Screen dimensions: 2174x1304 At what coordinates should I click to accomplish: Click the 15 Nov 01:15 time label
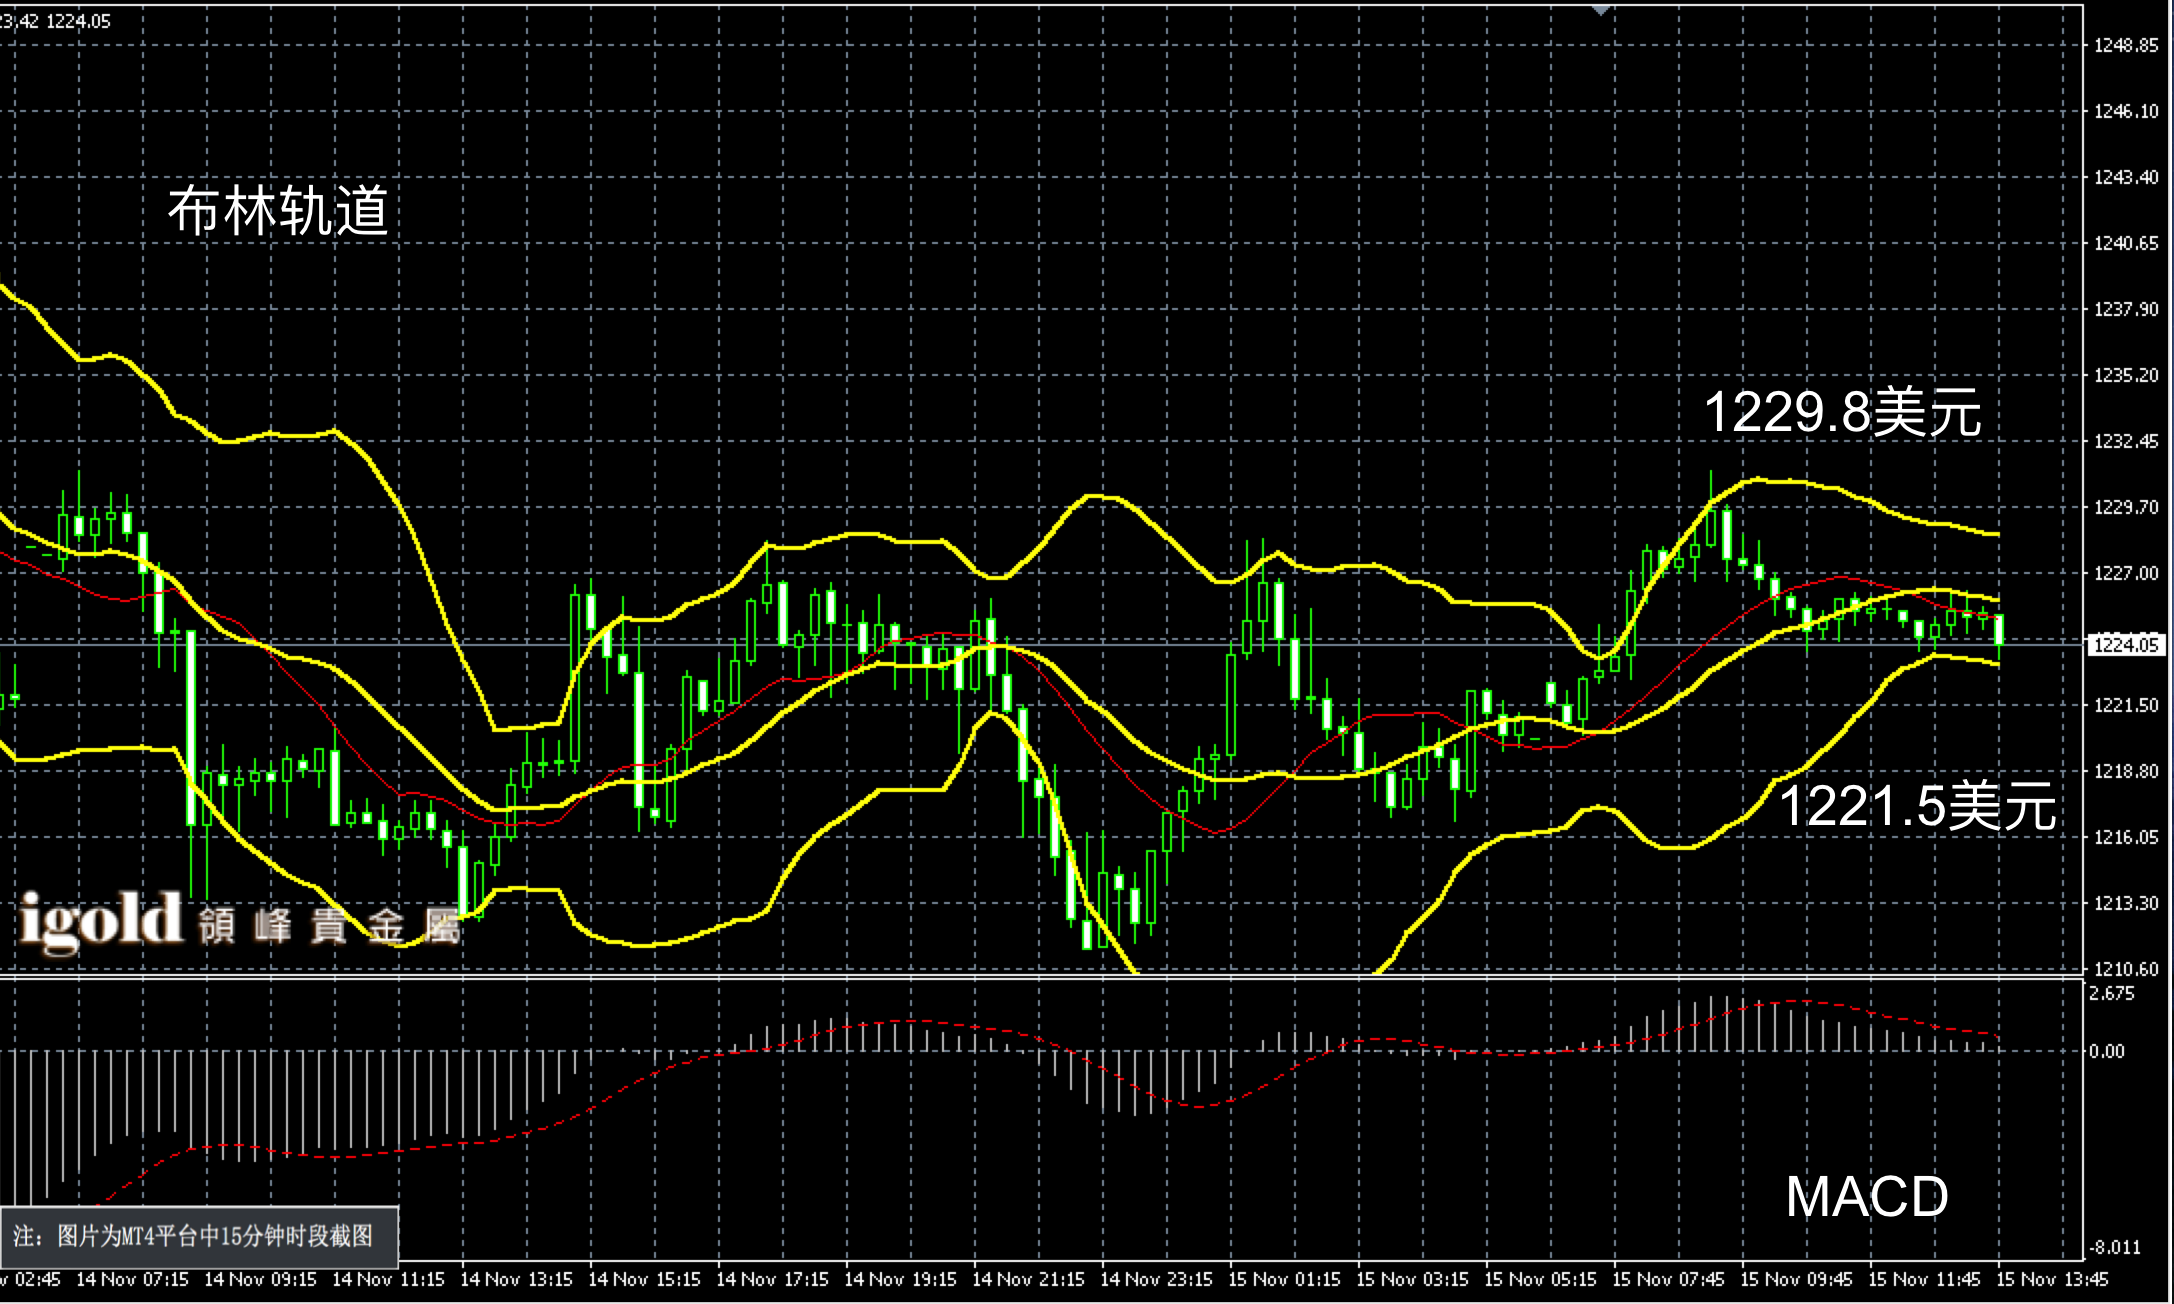click(x=1284, y=1279)
